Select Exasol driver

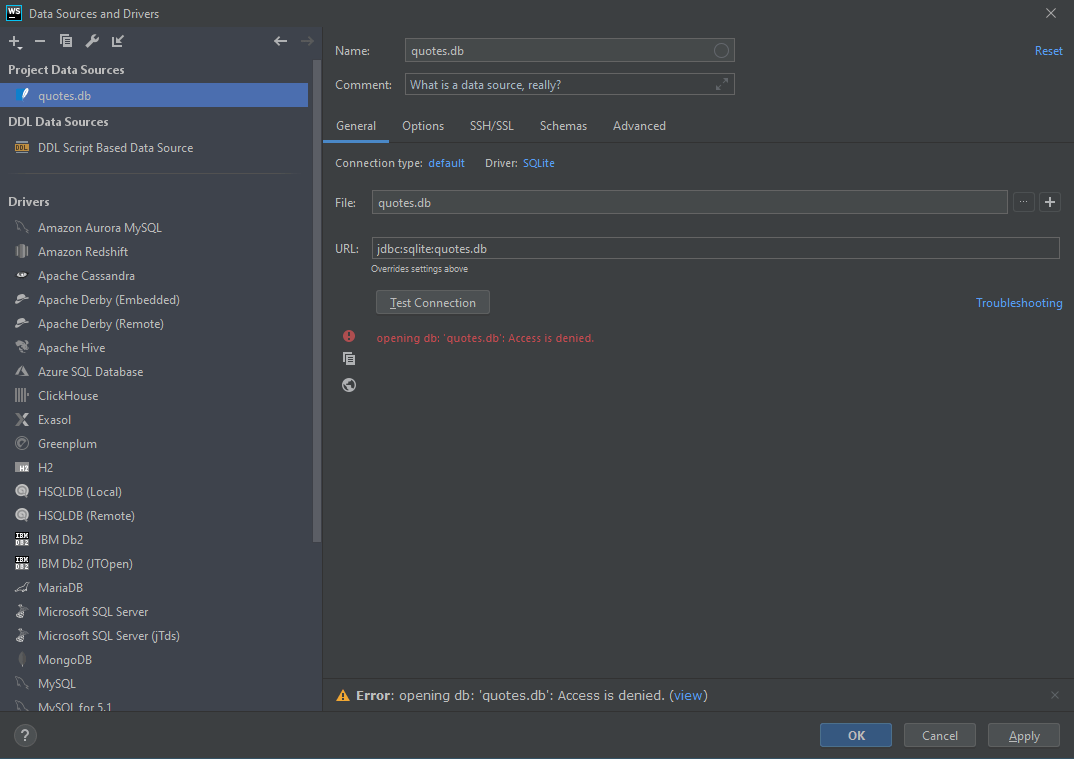154,419
